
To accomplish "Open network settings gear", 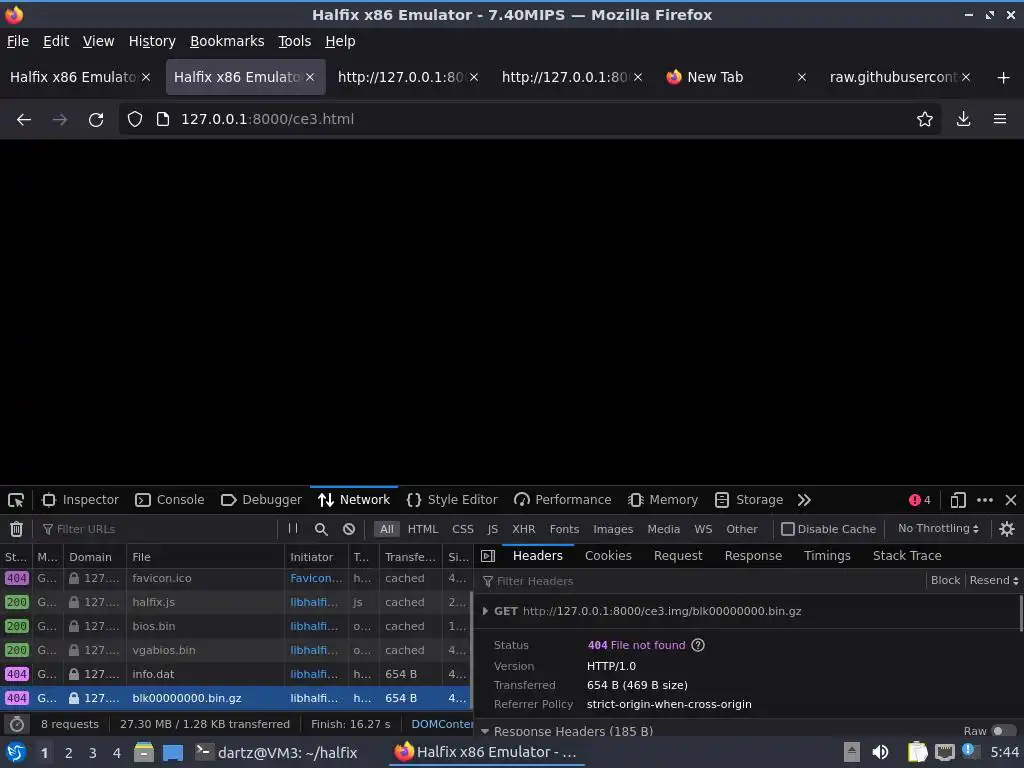I will (1007, 529).
